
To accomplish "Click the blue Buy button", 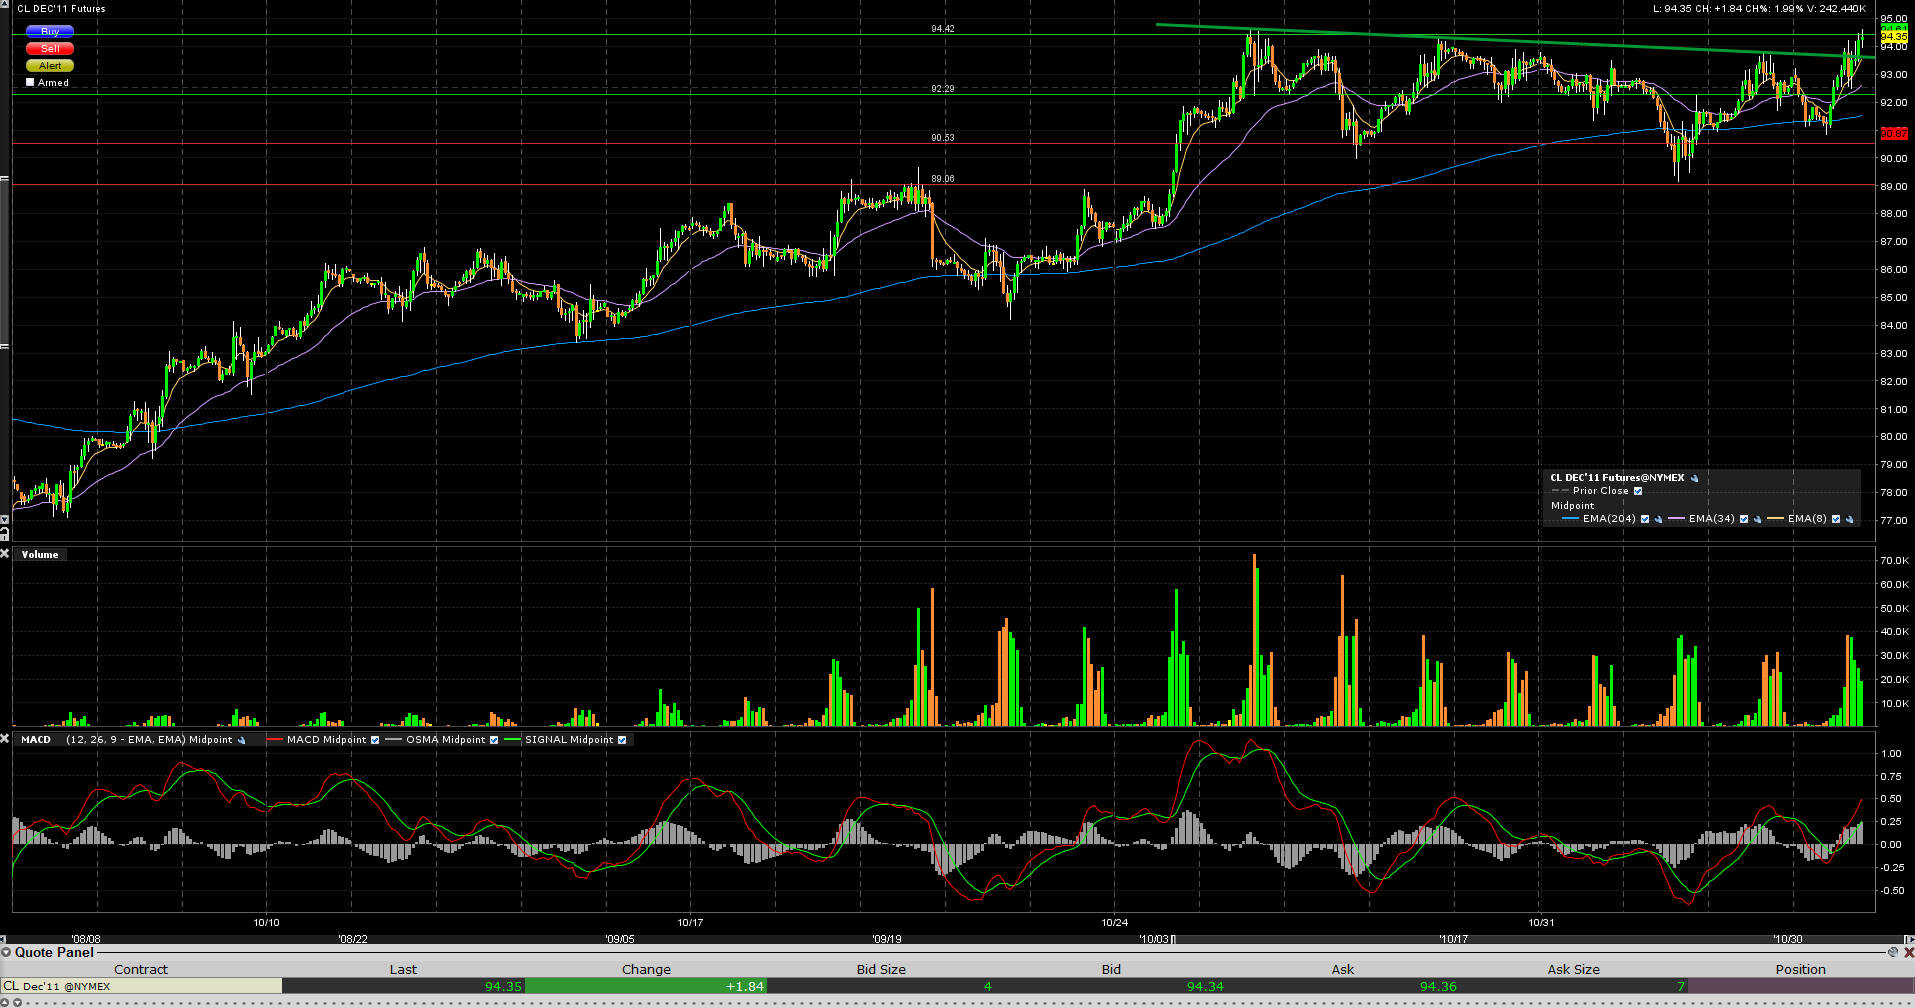I will (50, 32).
